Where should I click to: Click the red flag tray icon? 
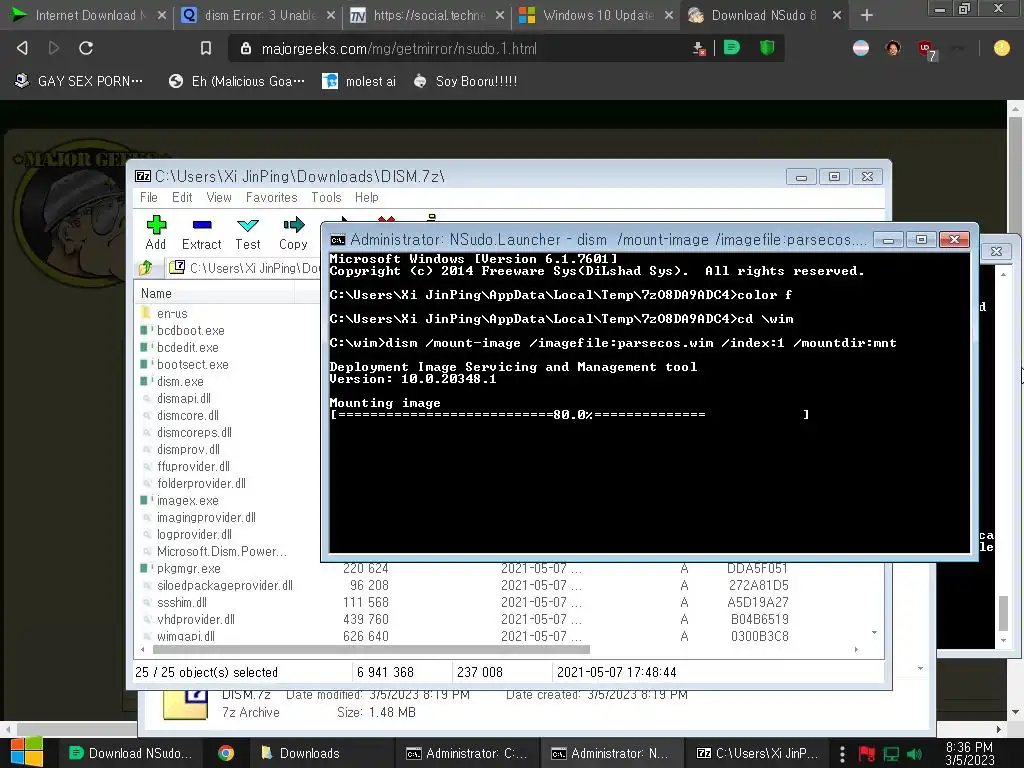(x=867, y=754)
